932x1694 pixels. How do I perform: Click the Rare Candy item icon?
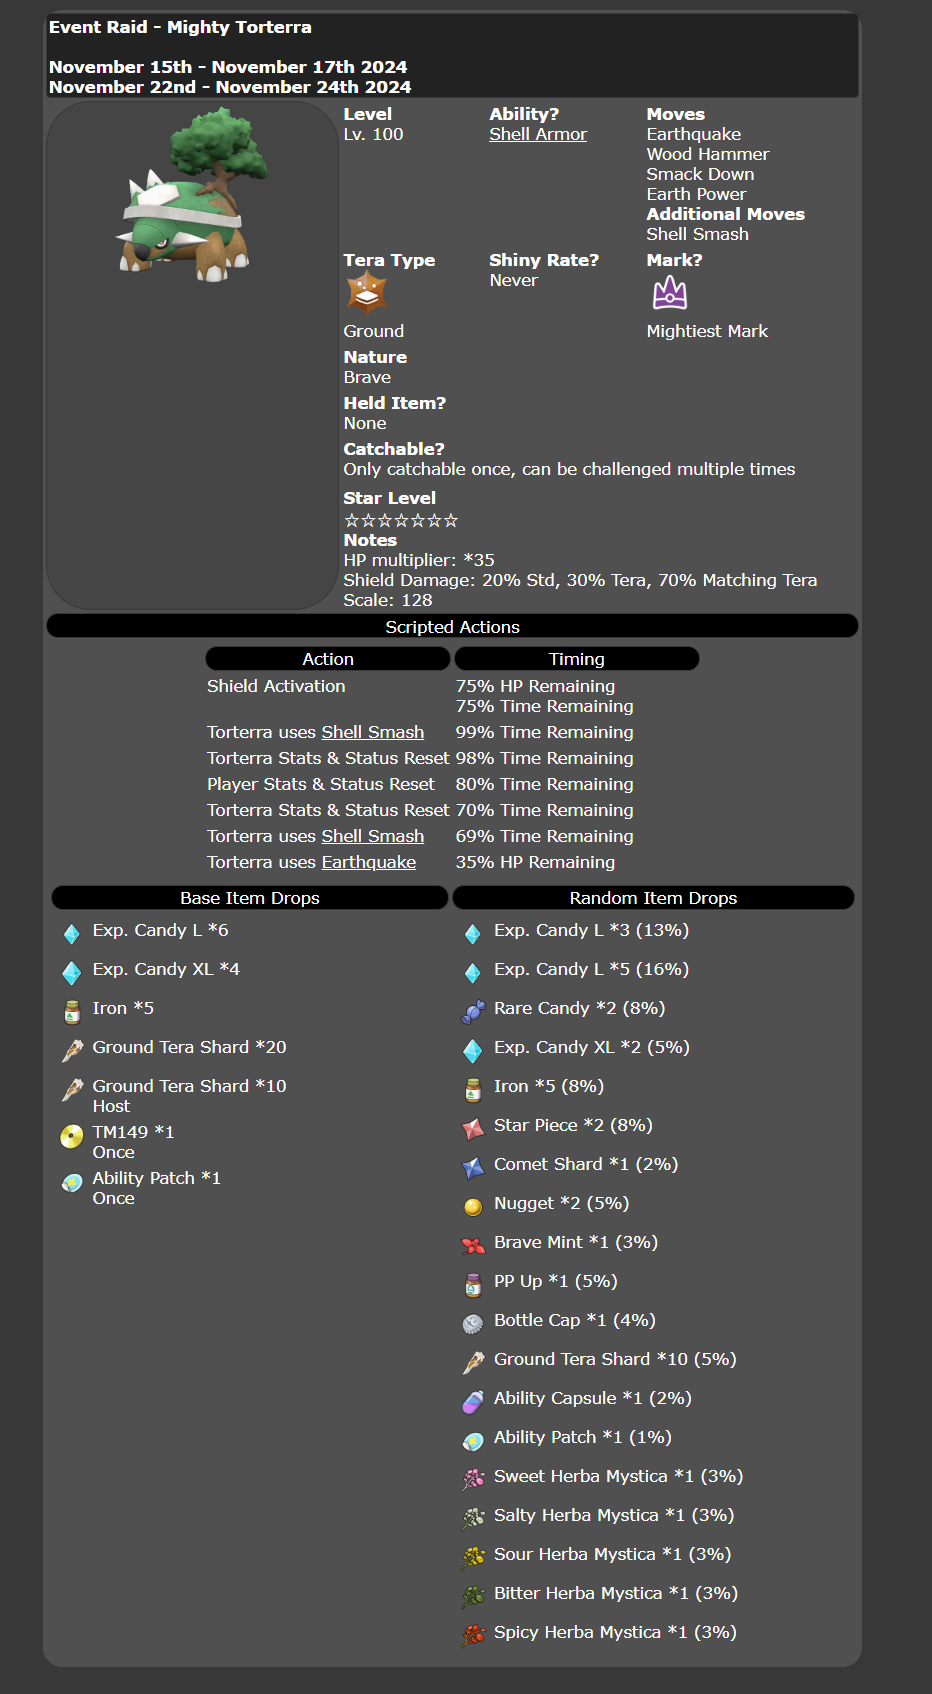473,1011
